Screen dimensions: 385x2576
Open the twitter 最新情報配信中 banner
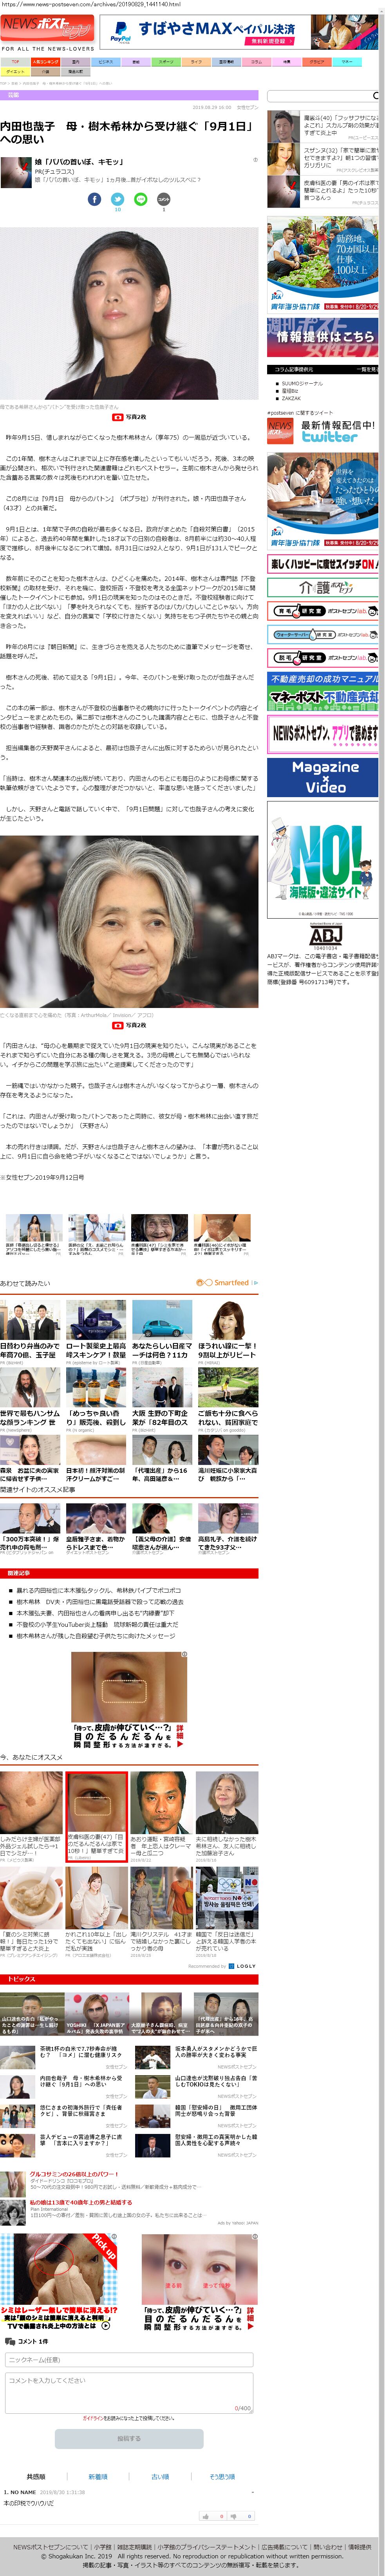pyautogui.click(x=323, y=431)
